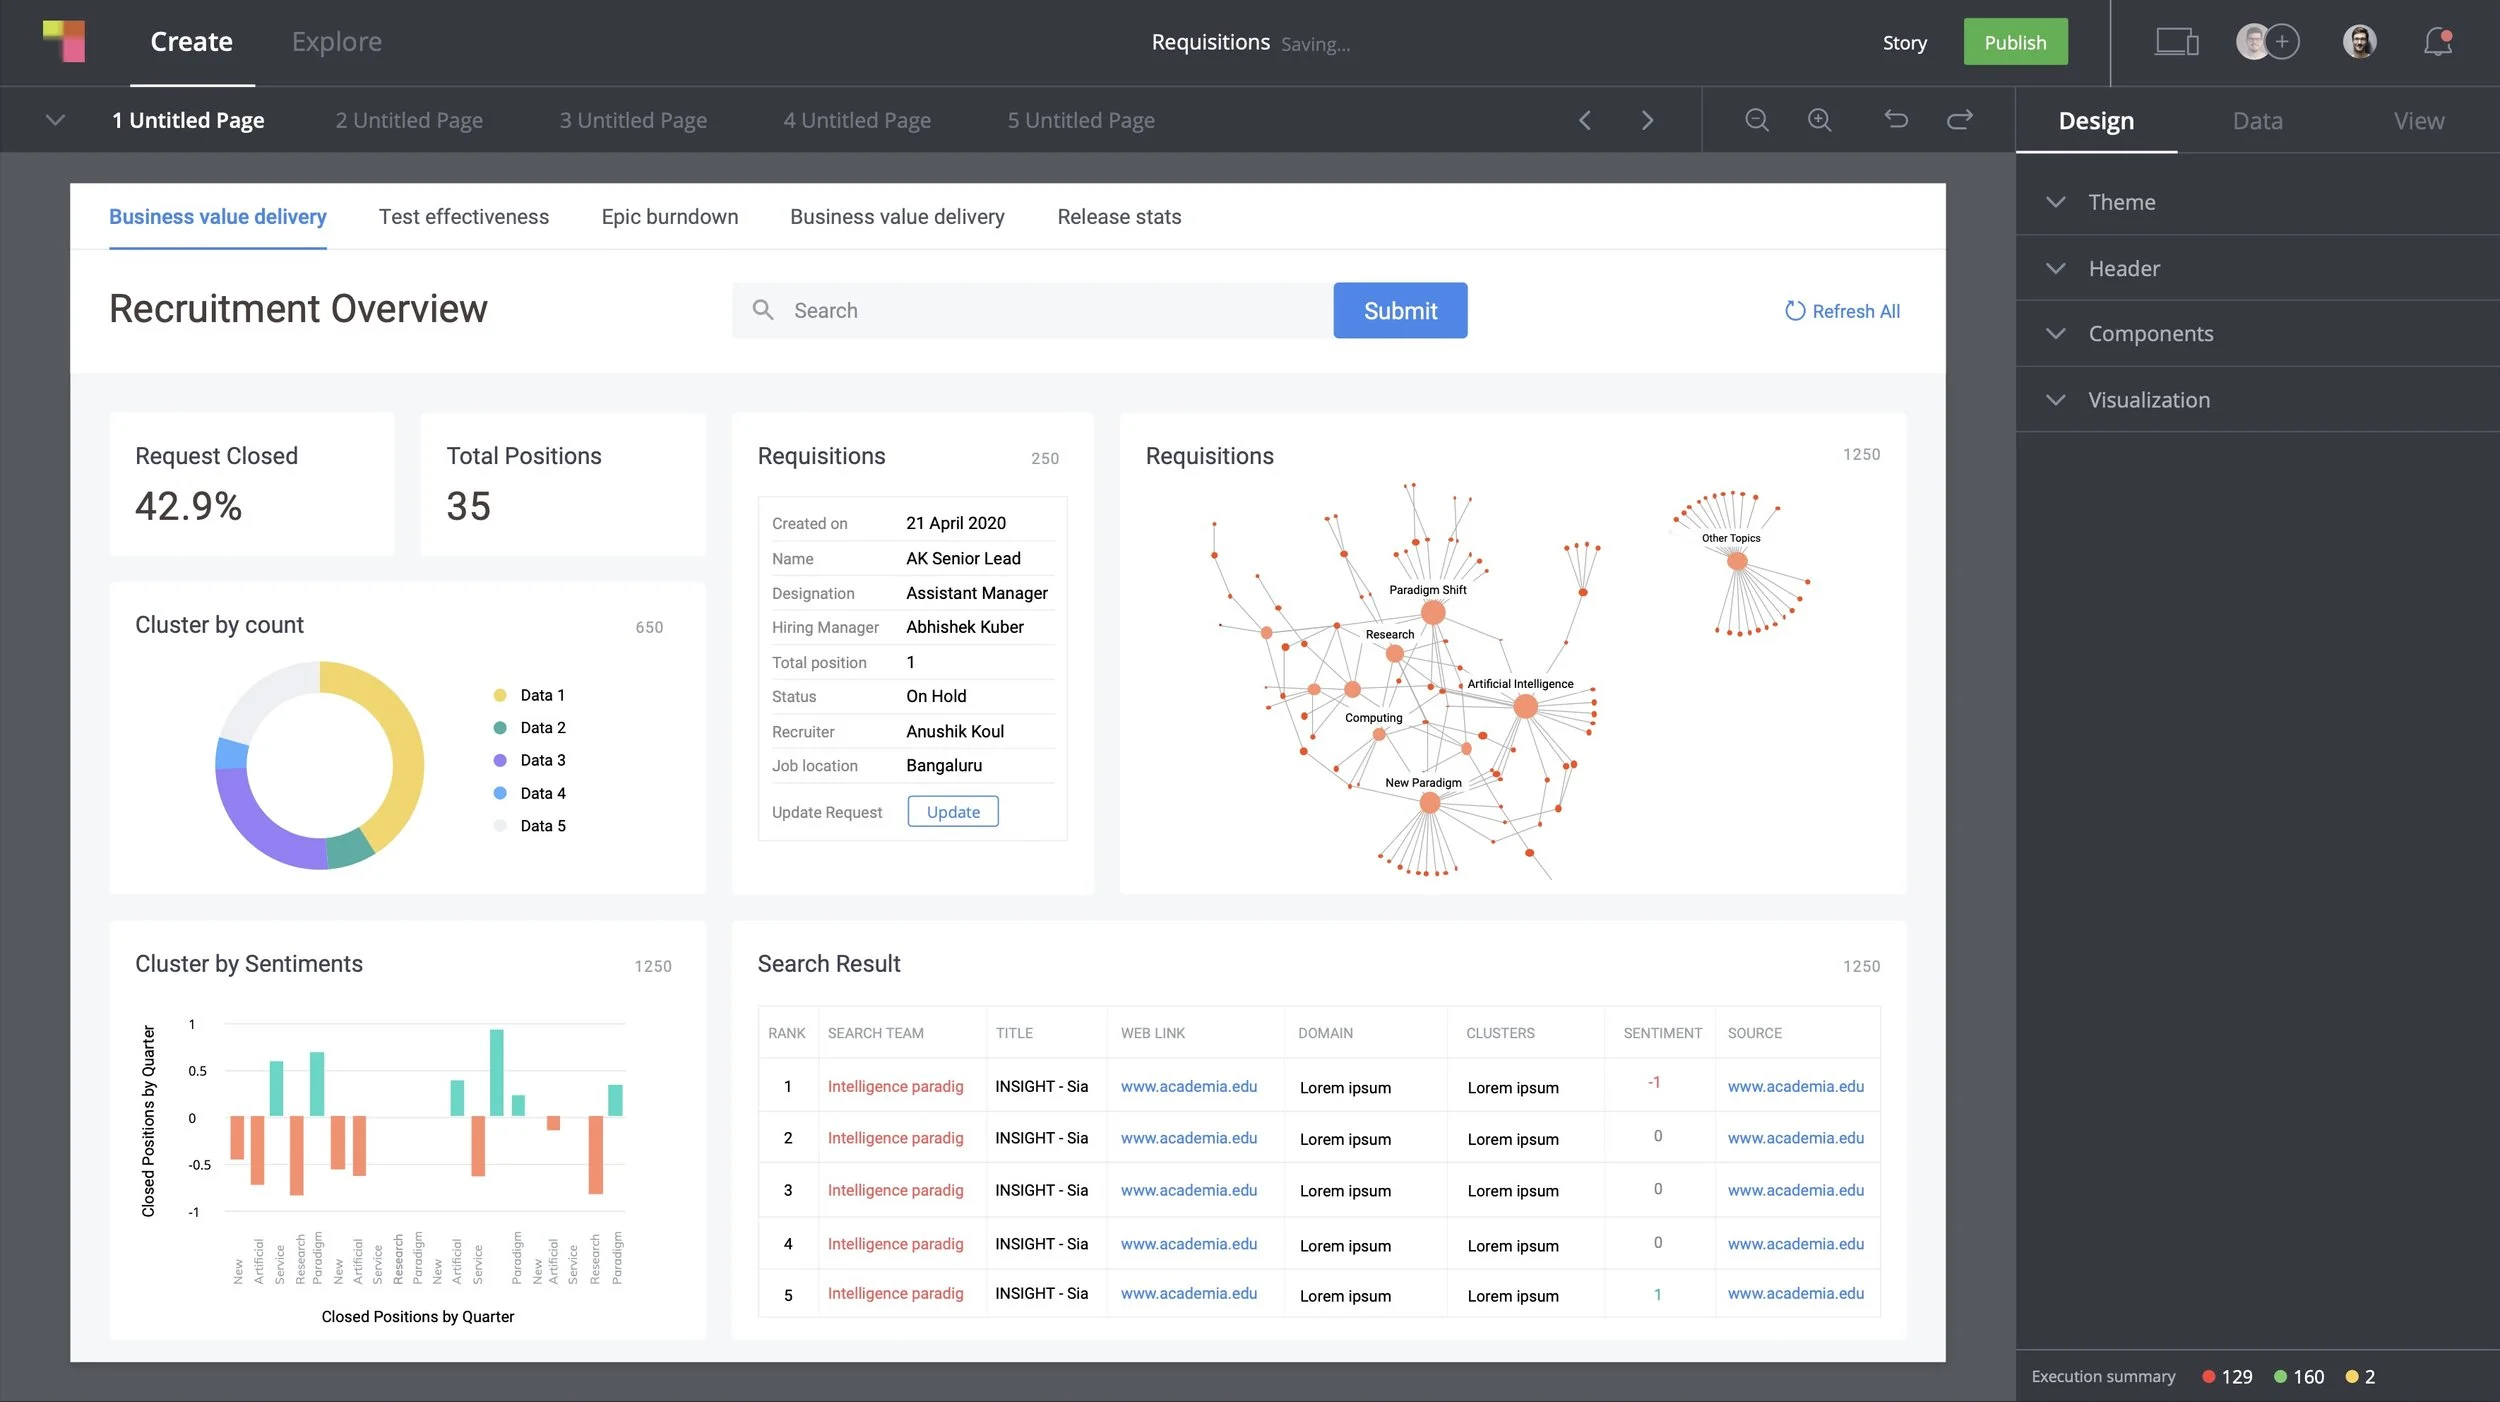Open the Epic burndown tab
This screenshot has width=2500, height=1402.
(669, 217)
